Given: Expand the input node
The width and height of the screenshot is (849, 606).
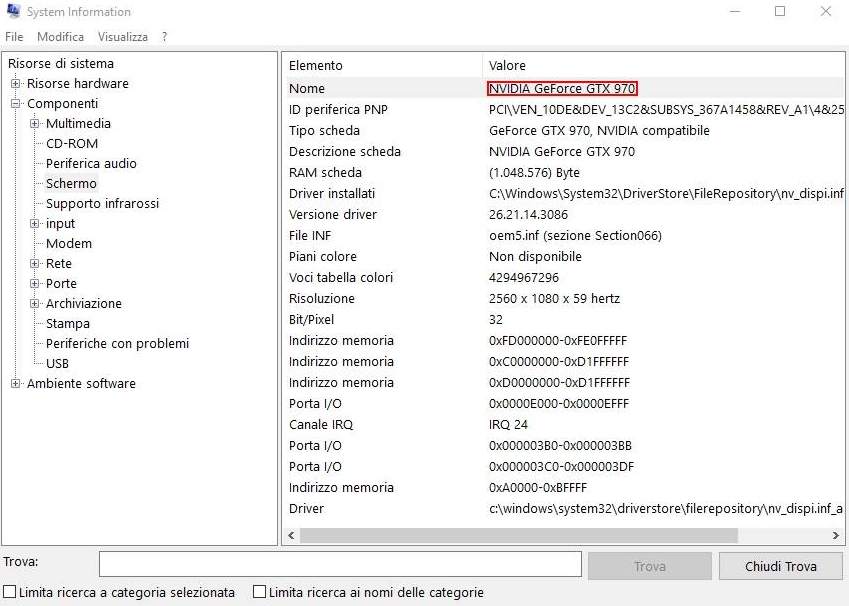Looking at the screenshot, I should click(x=35, y=224).
